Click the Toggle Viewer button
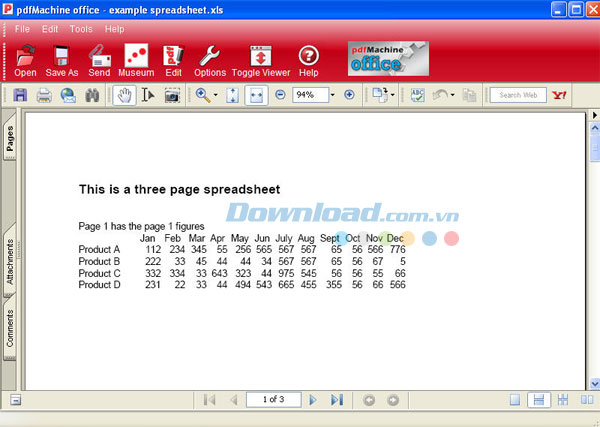This screenshot has width=600, height=427. (x=259, y=60)
